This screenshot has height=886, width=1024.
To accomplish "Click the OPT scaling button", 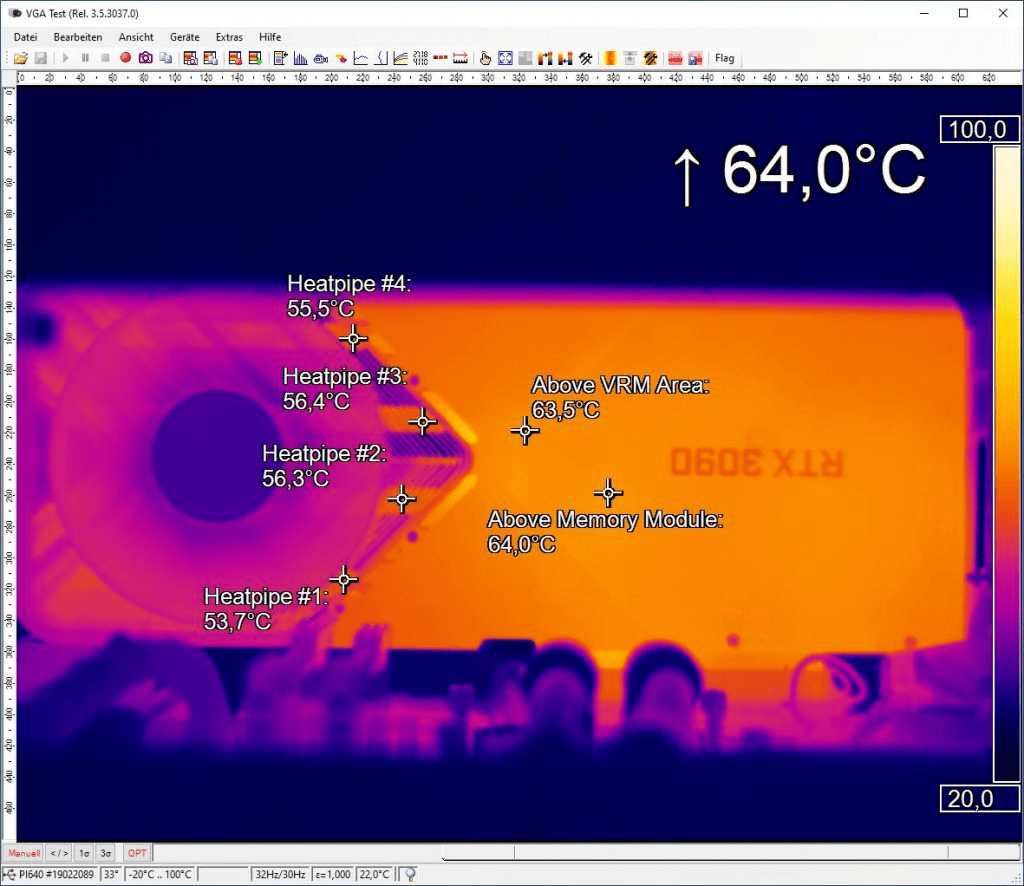I will (137, 853).
